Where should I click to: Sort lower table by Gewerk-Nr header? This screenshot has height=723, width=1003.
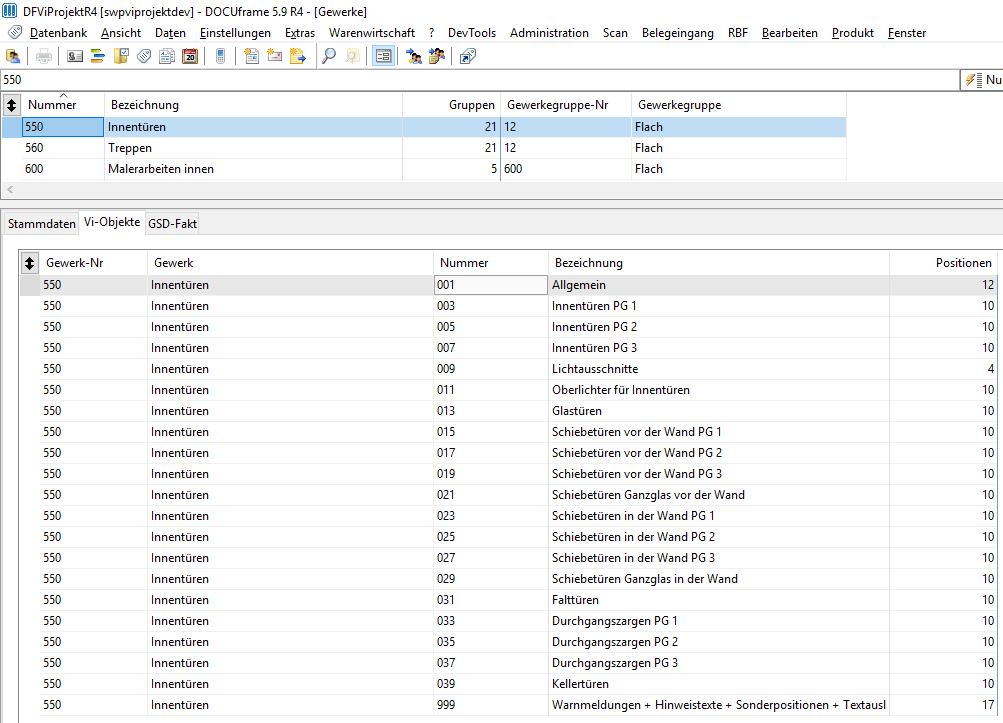pyautogui.click(x=93, y=262)
